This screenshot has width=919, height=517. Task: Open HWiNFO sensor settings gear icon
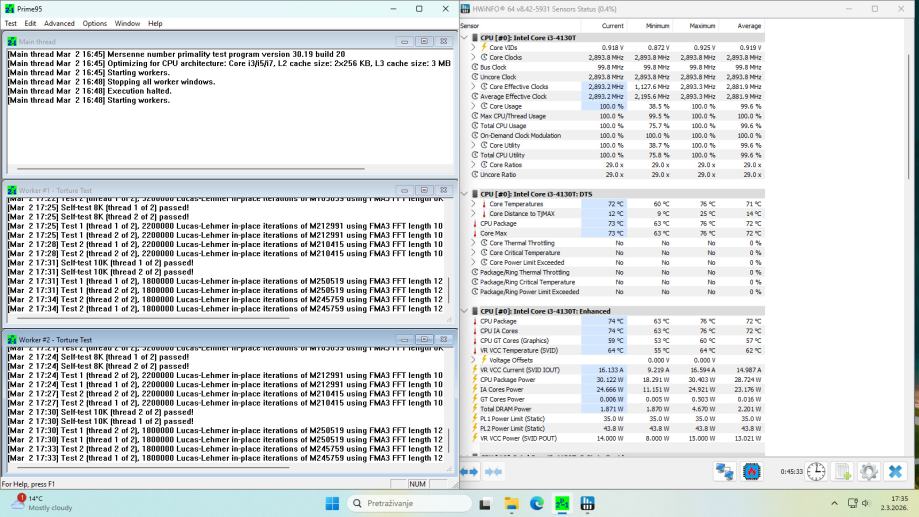coord(869,471)
